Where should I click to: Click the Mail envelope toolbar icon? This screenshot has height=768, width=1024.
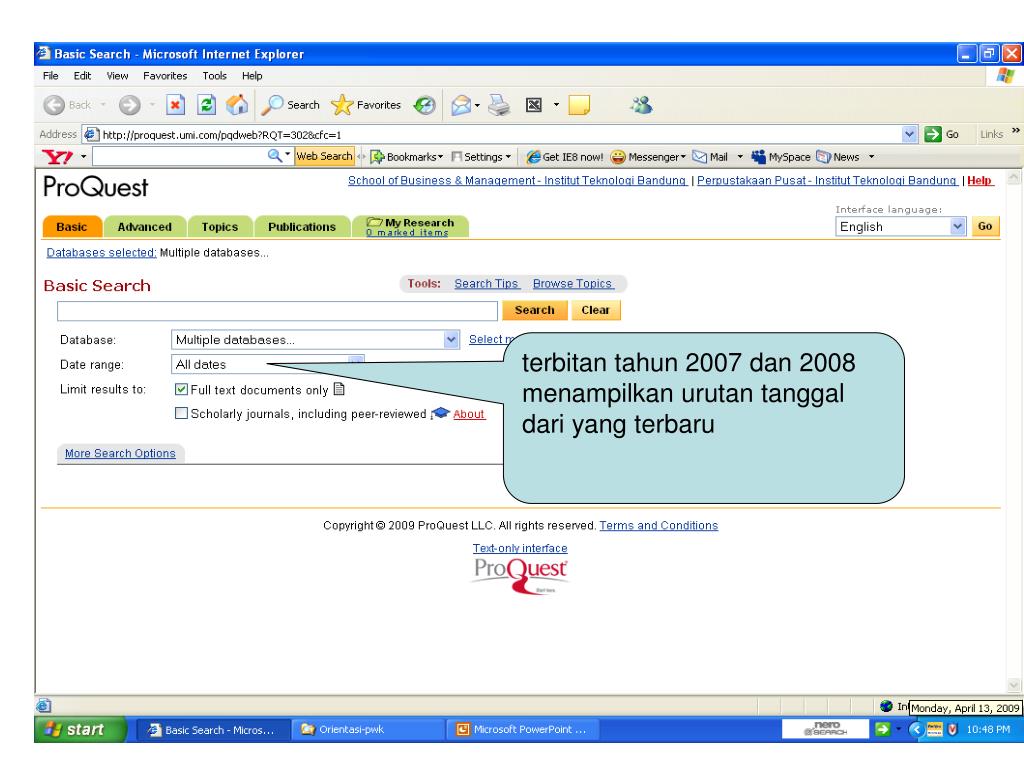(461, 105)
